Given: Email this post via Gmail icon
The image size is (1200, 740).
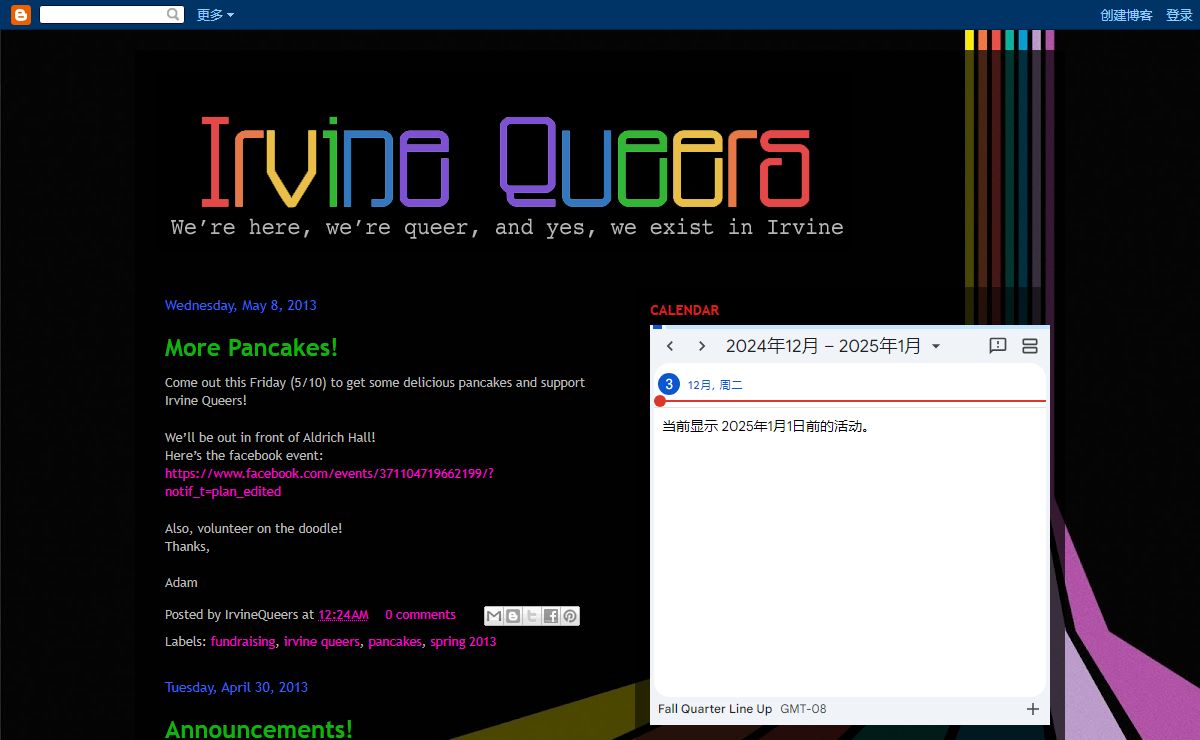Looking at the screenshot, I should click(x=494, y=616).
